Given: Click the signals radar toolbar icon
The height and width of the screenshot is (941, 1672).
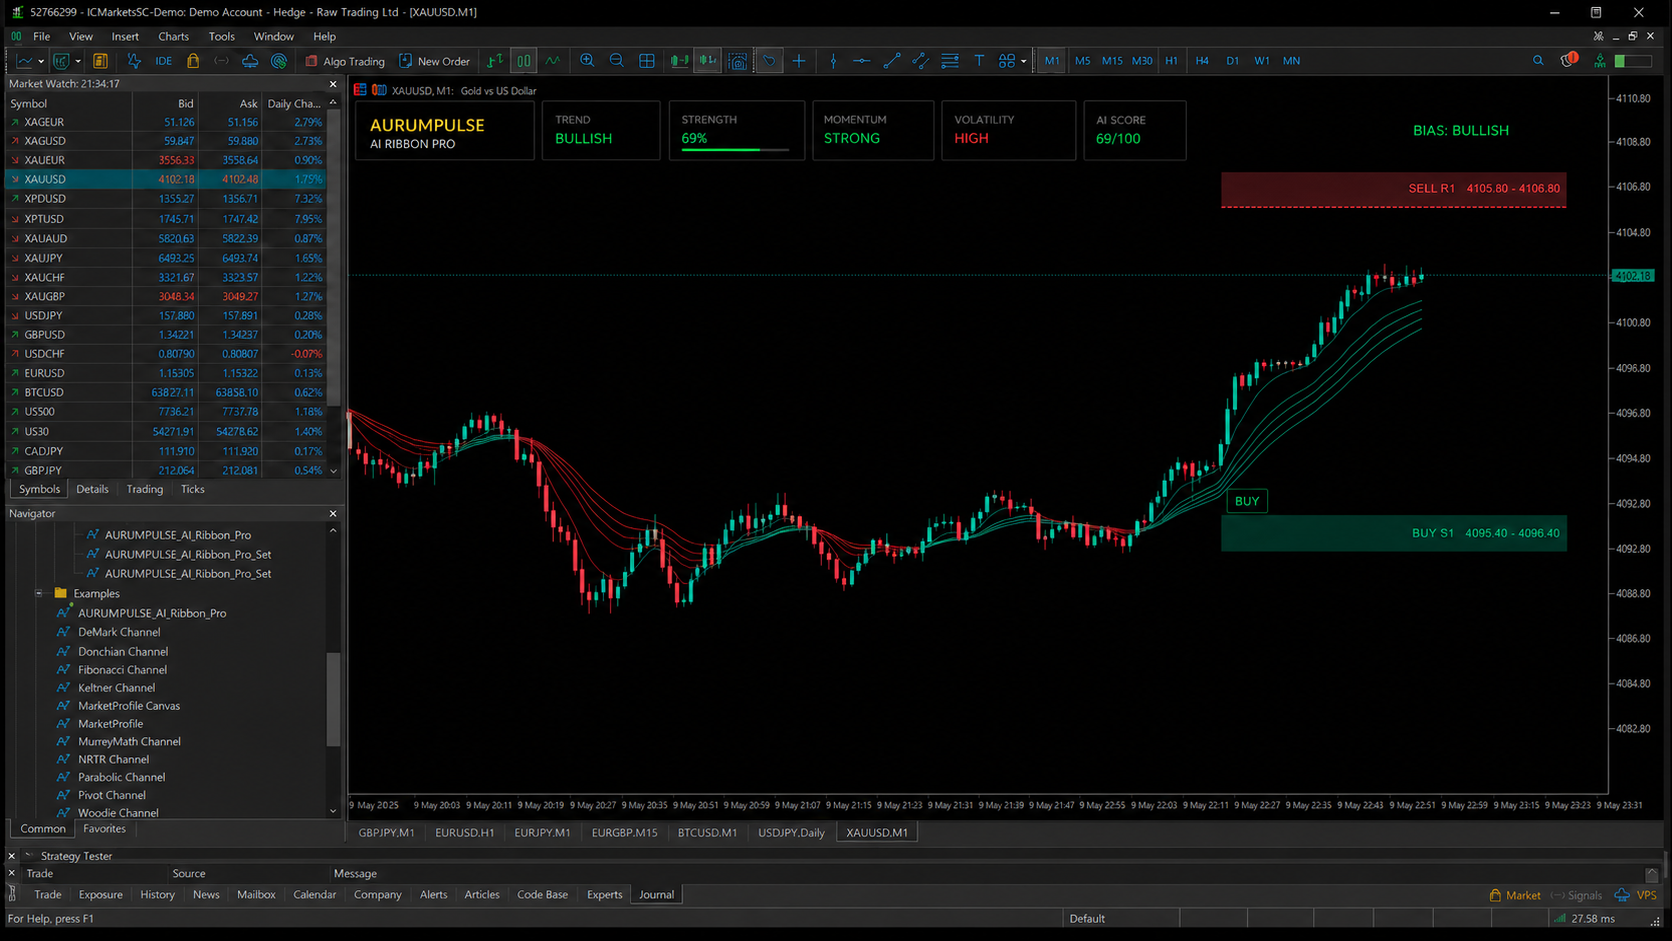Looking at the screenshot, I should tap(279, 61).
